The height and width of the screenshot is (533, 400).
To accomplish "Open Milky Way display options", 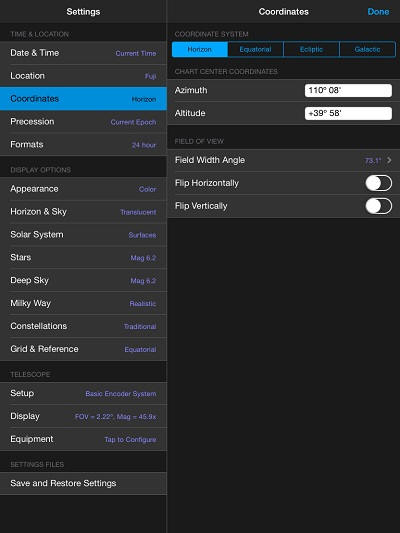I will click(x=83, y=303).
